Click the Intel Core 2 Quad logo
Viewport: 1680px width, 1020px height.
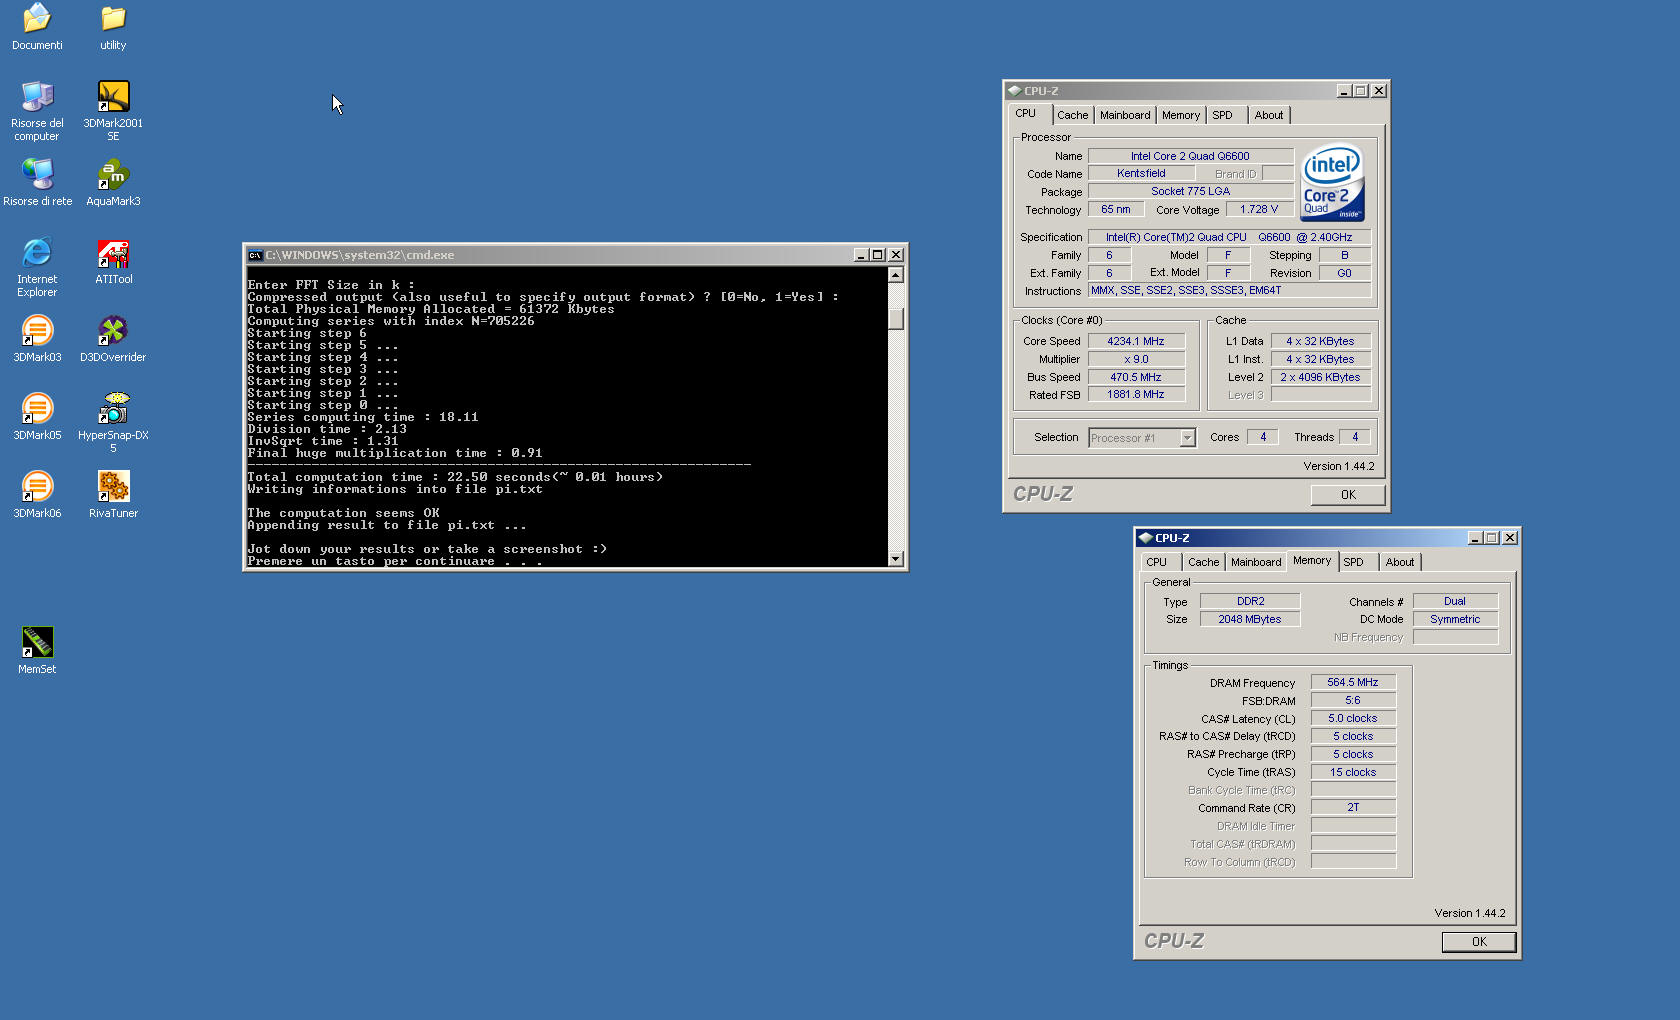pos(1332,183)
